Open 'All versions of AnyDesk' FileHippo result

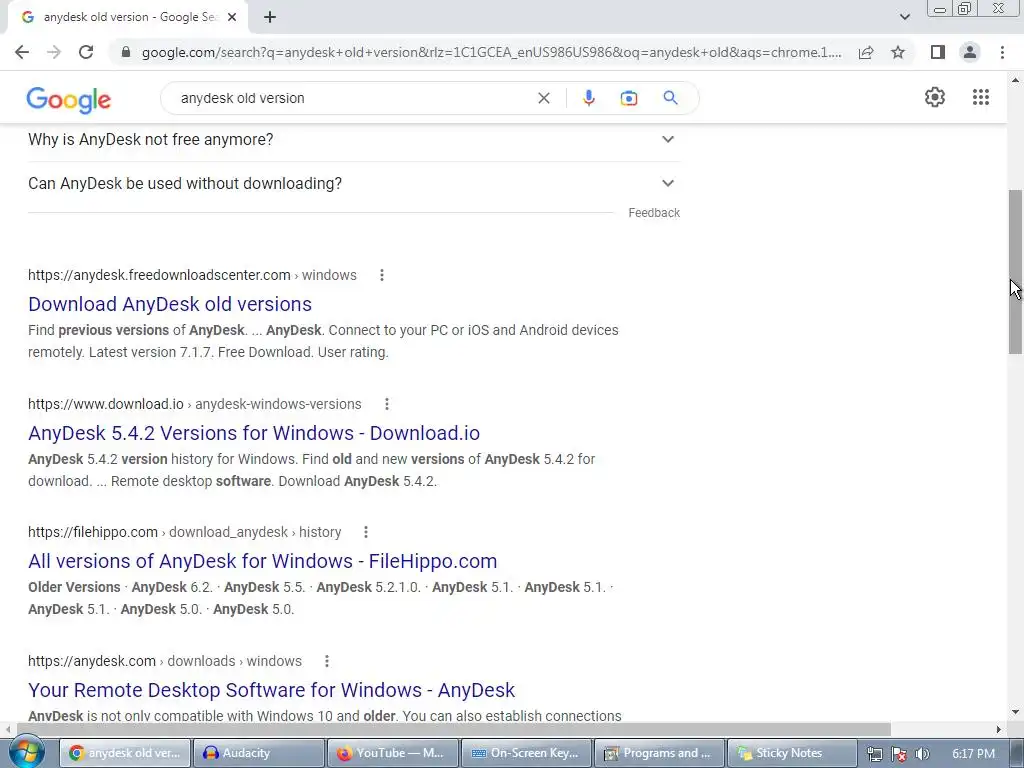click(263, 561)
